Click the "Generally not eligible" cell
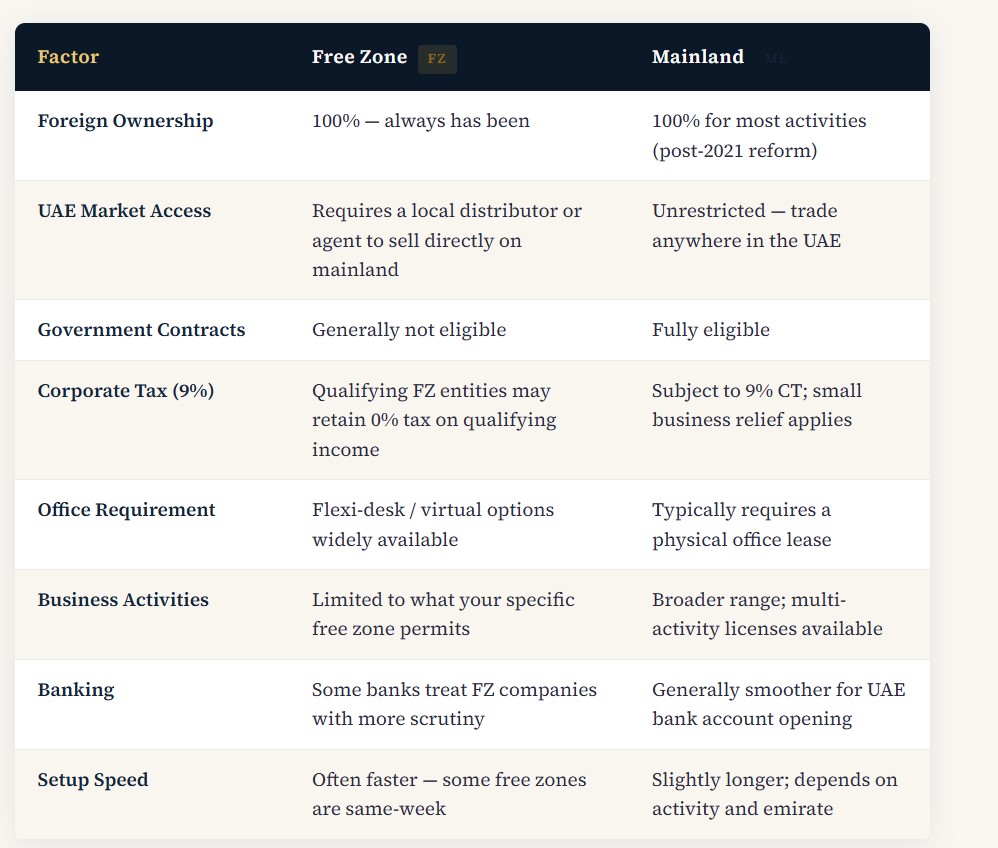998x848 pixels. (409, 330)
